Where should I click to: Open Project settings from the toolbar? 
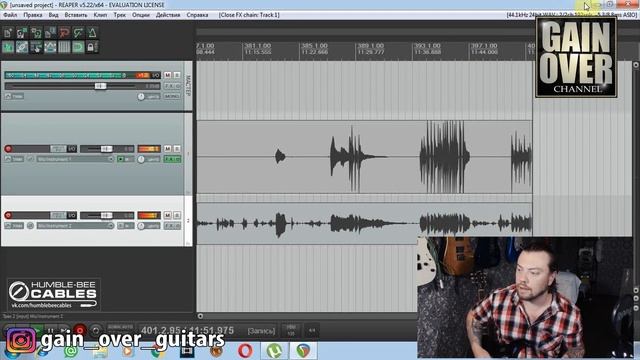50,33
